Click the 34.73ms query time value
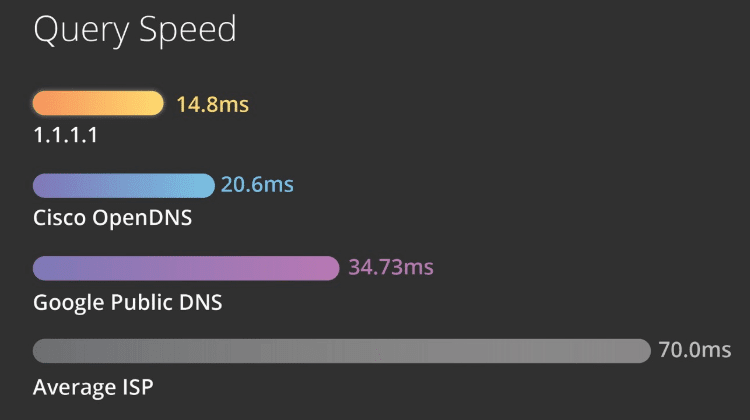This screenshot has height=420, width=750. (391, 268)
